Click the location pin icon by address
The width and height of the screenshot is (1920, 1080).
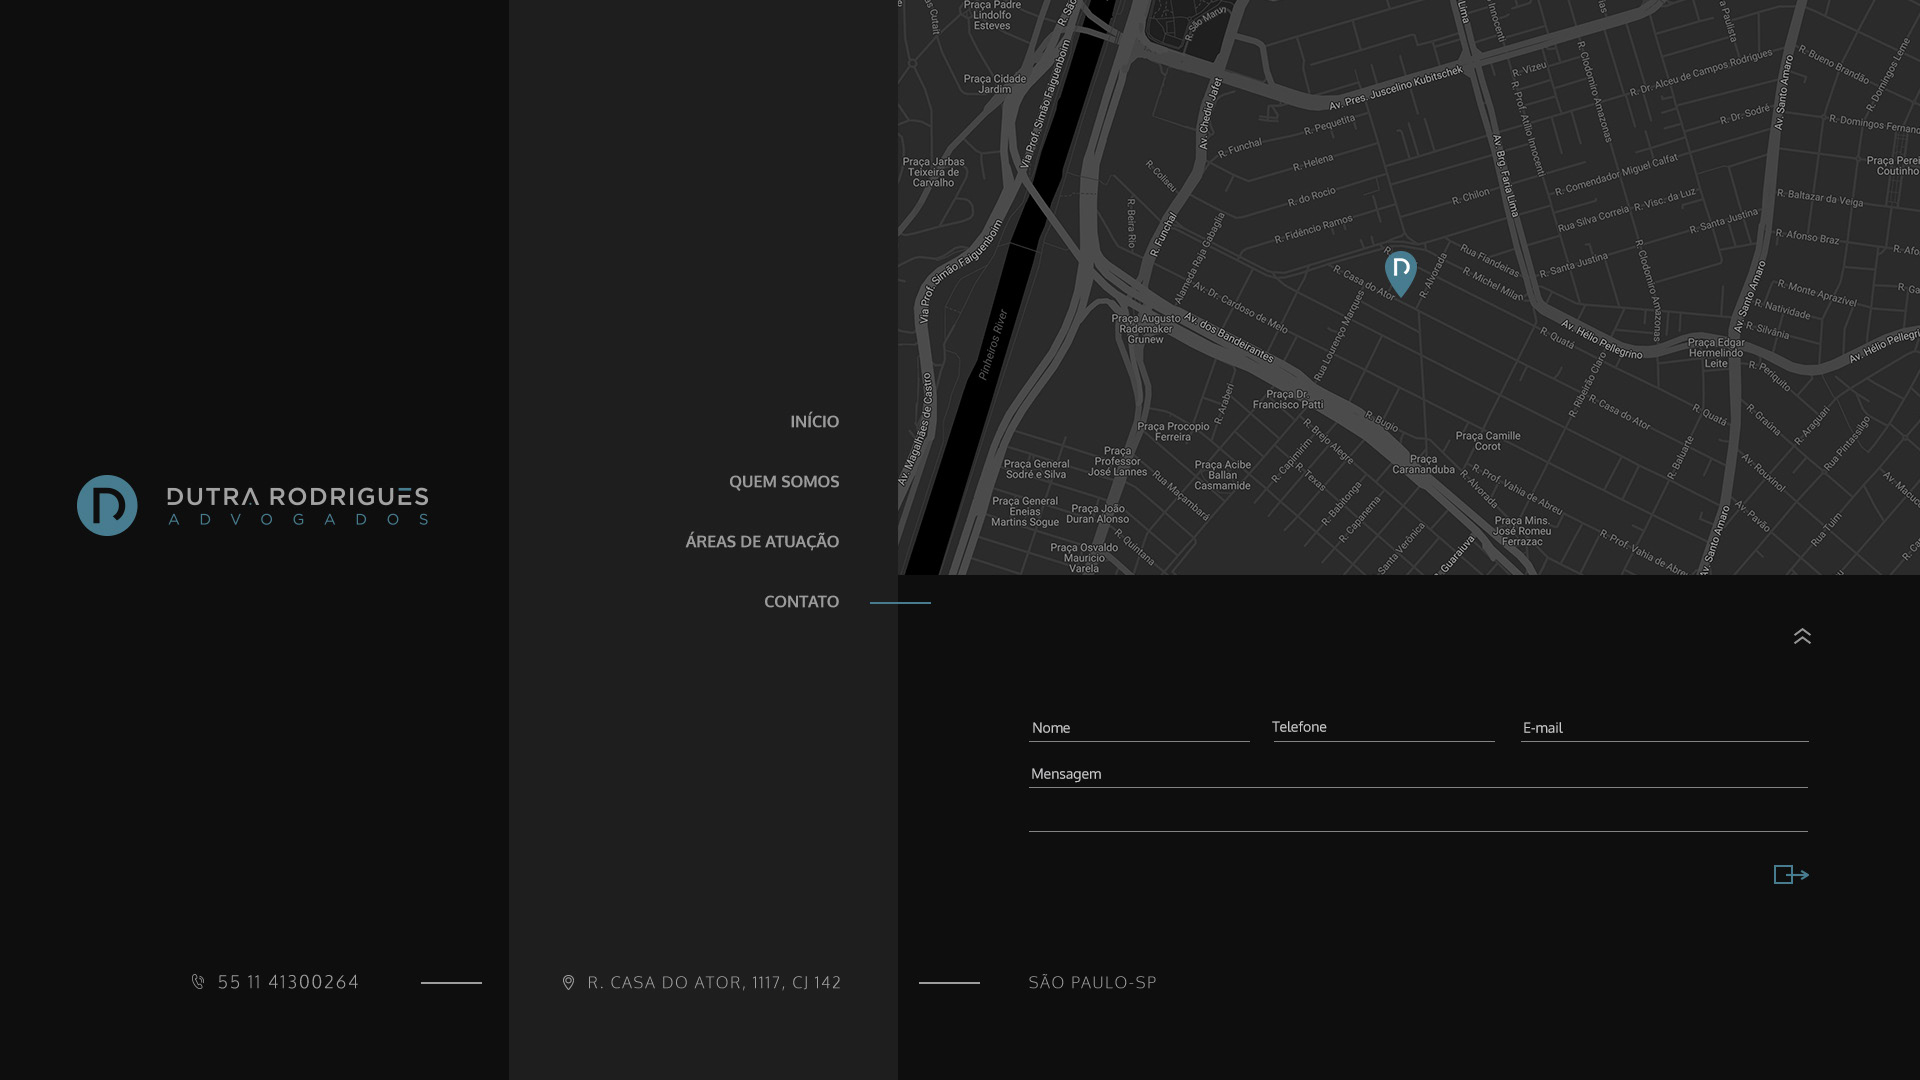tap(568, 983)
